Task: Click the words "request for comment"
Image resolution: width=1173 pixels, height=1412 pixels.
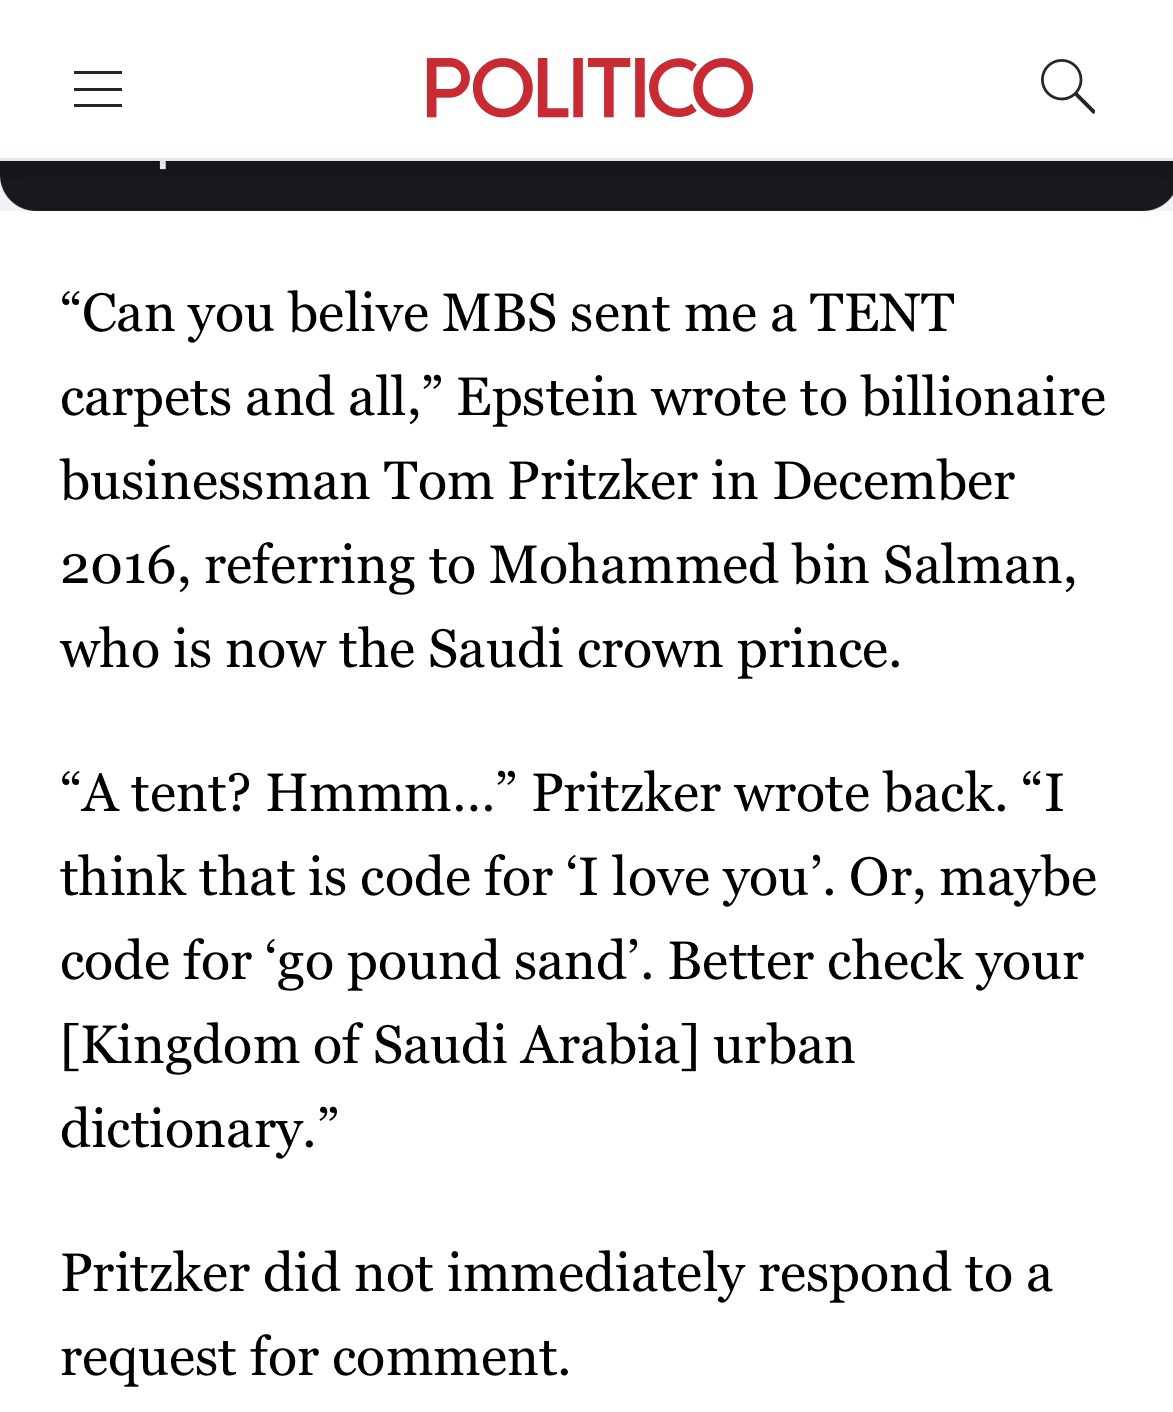Action: [312, 1358]
